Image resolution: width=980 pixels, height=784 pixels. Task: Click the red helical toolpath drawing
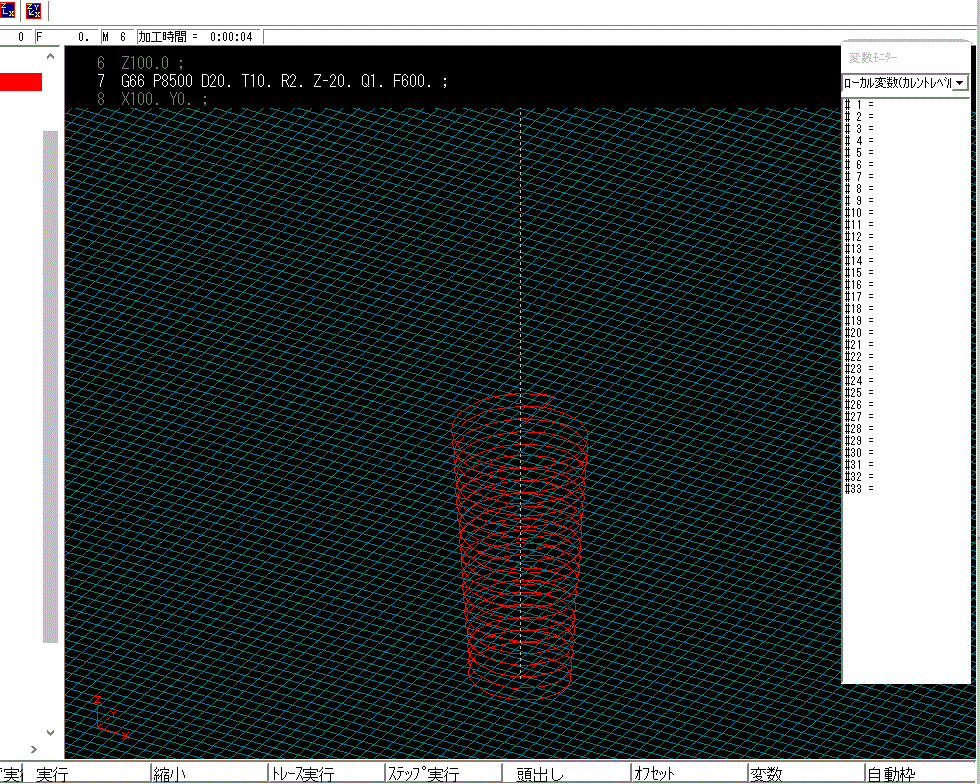520,547
